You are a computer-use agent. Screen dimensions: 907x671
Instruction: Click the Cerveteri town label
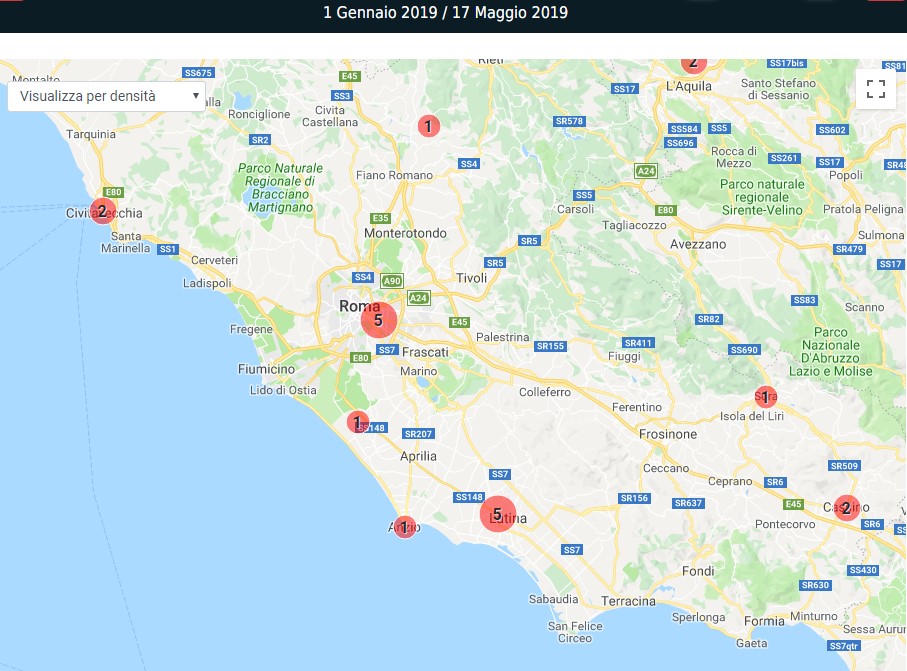215,260
